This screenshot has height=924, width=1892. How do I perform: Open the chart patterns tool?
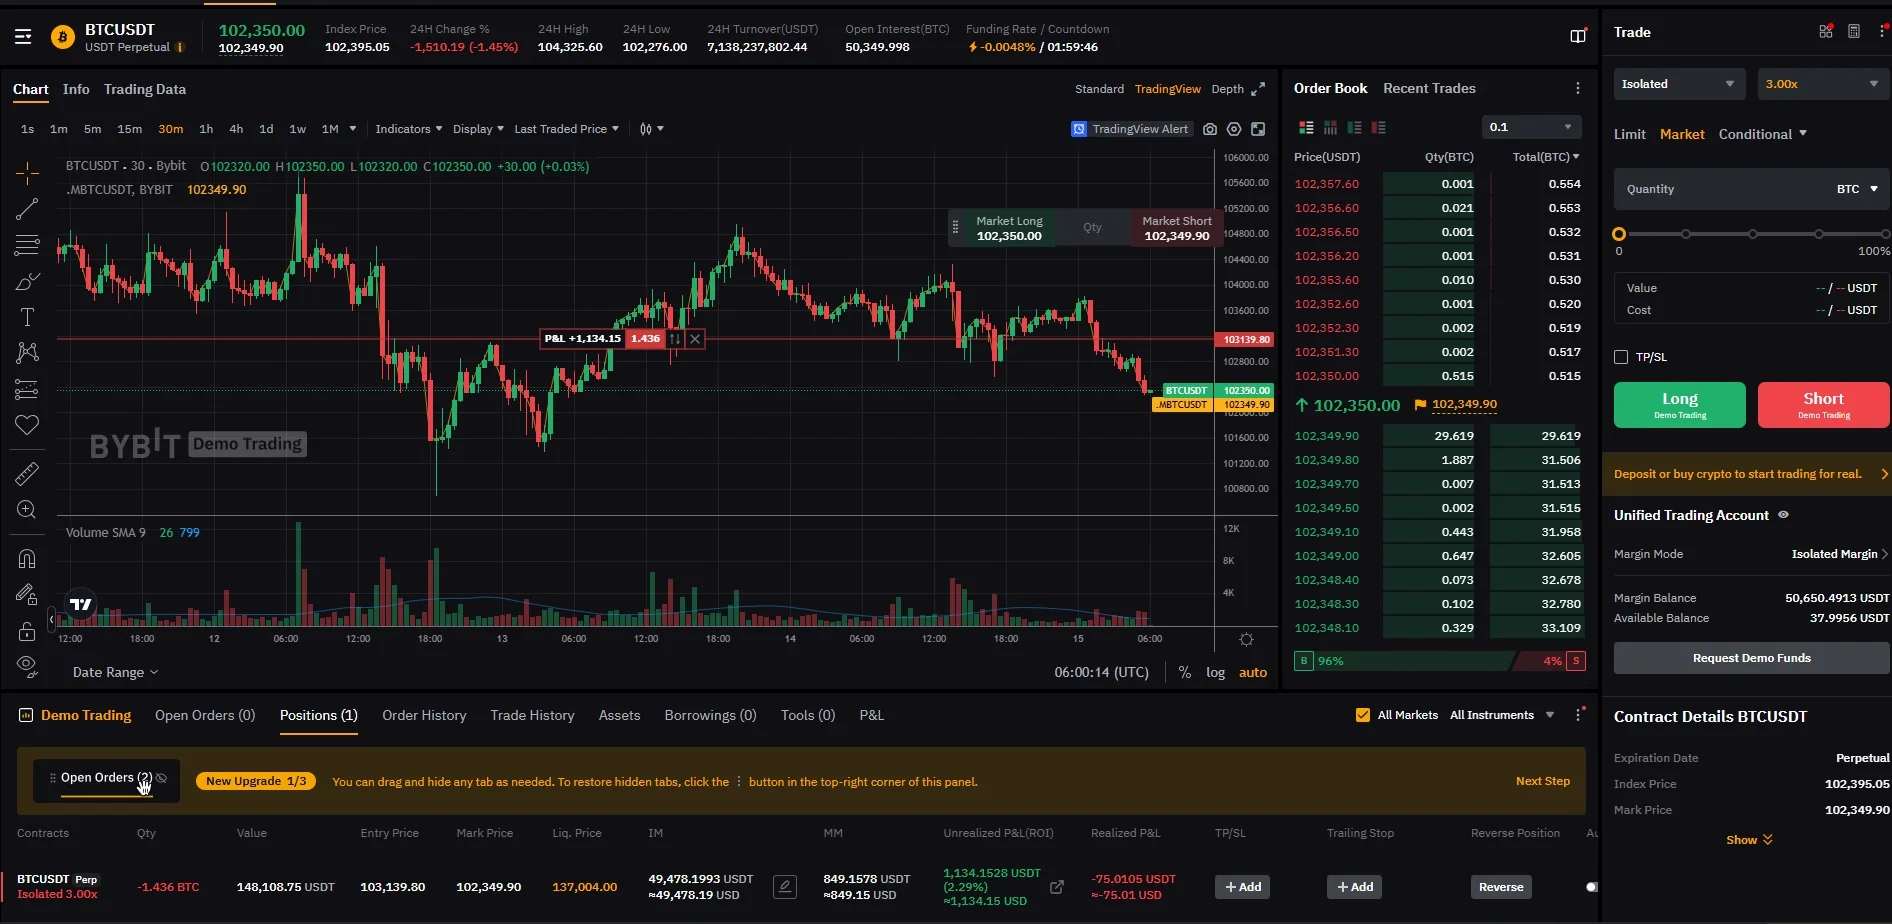click(27, 352)
